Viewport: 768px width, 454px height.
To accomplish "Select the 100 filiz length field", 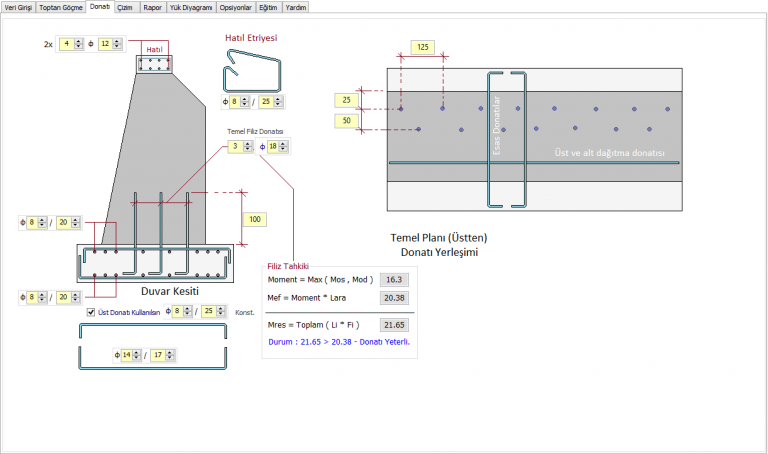I will (255, 219).
